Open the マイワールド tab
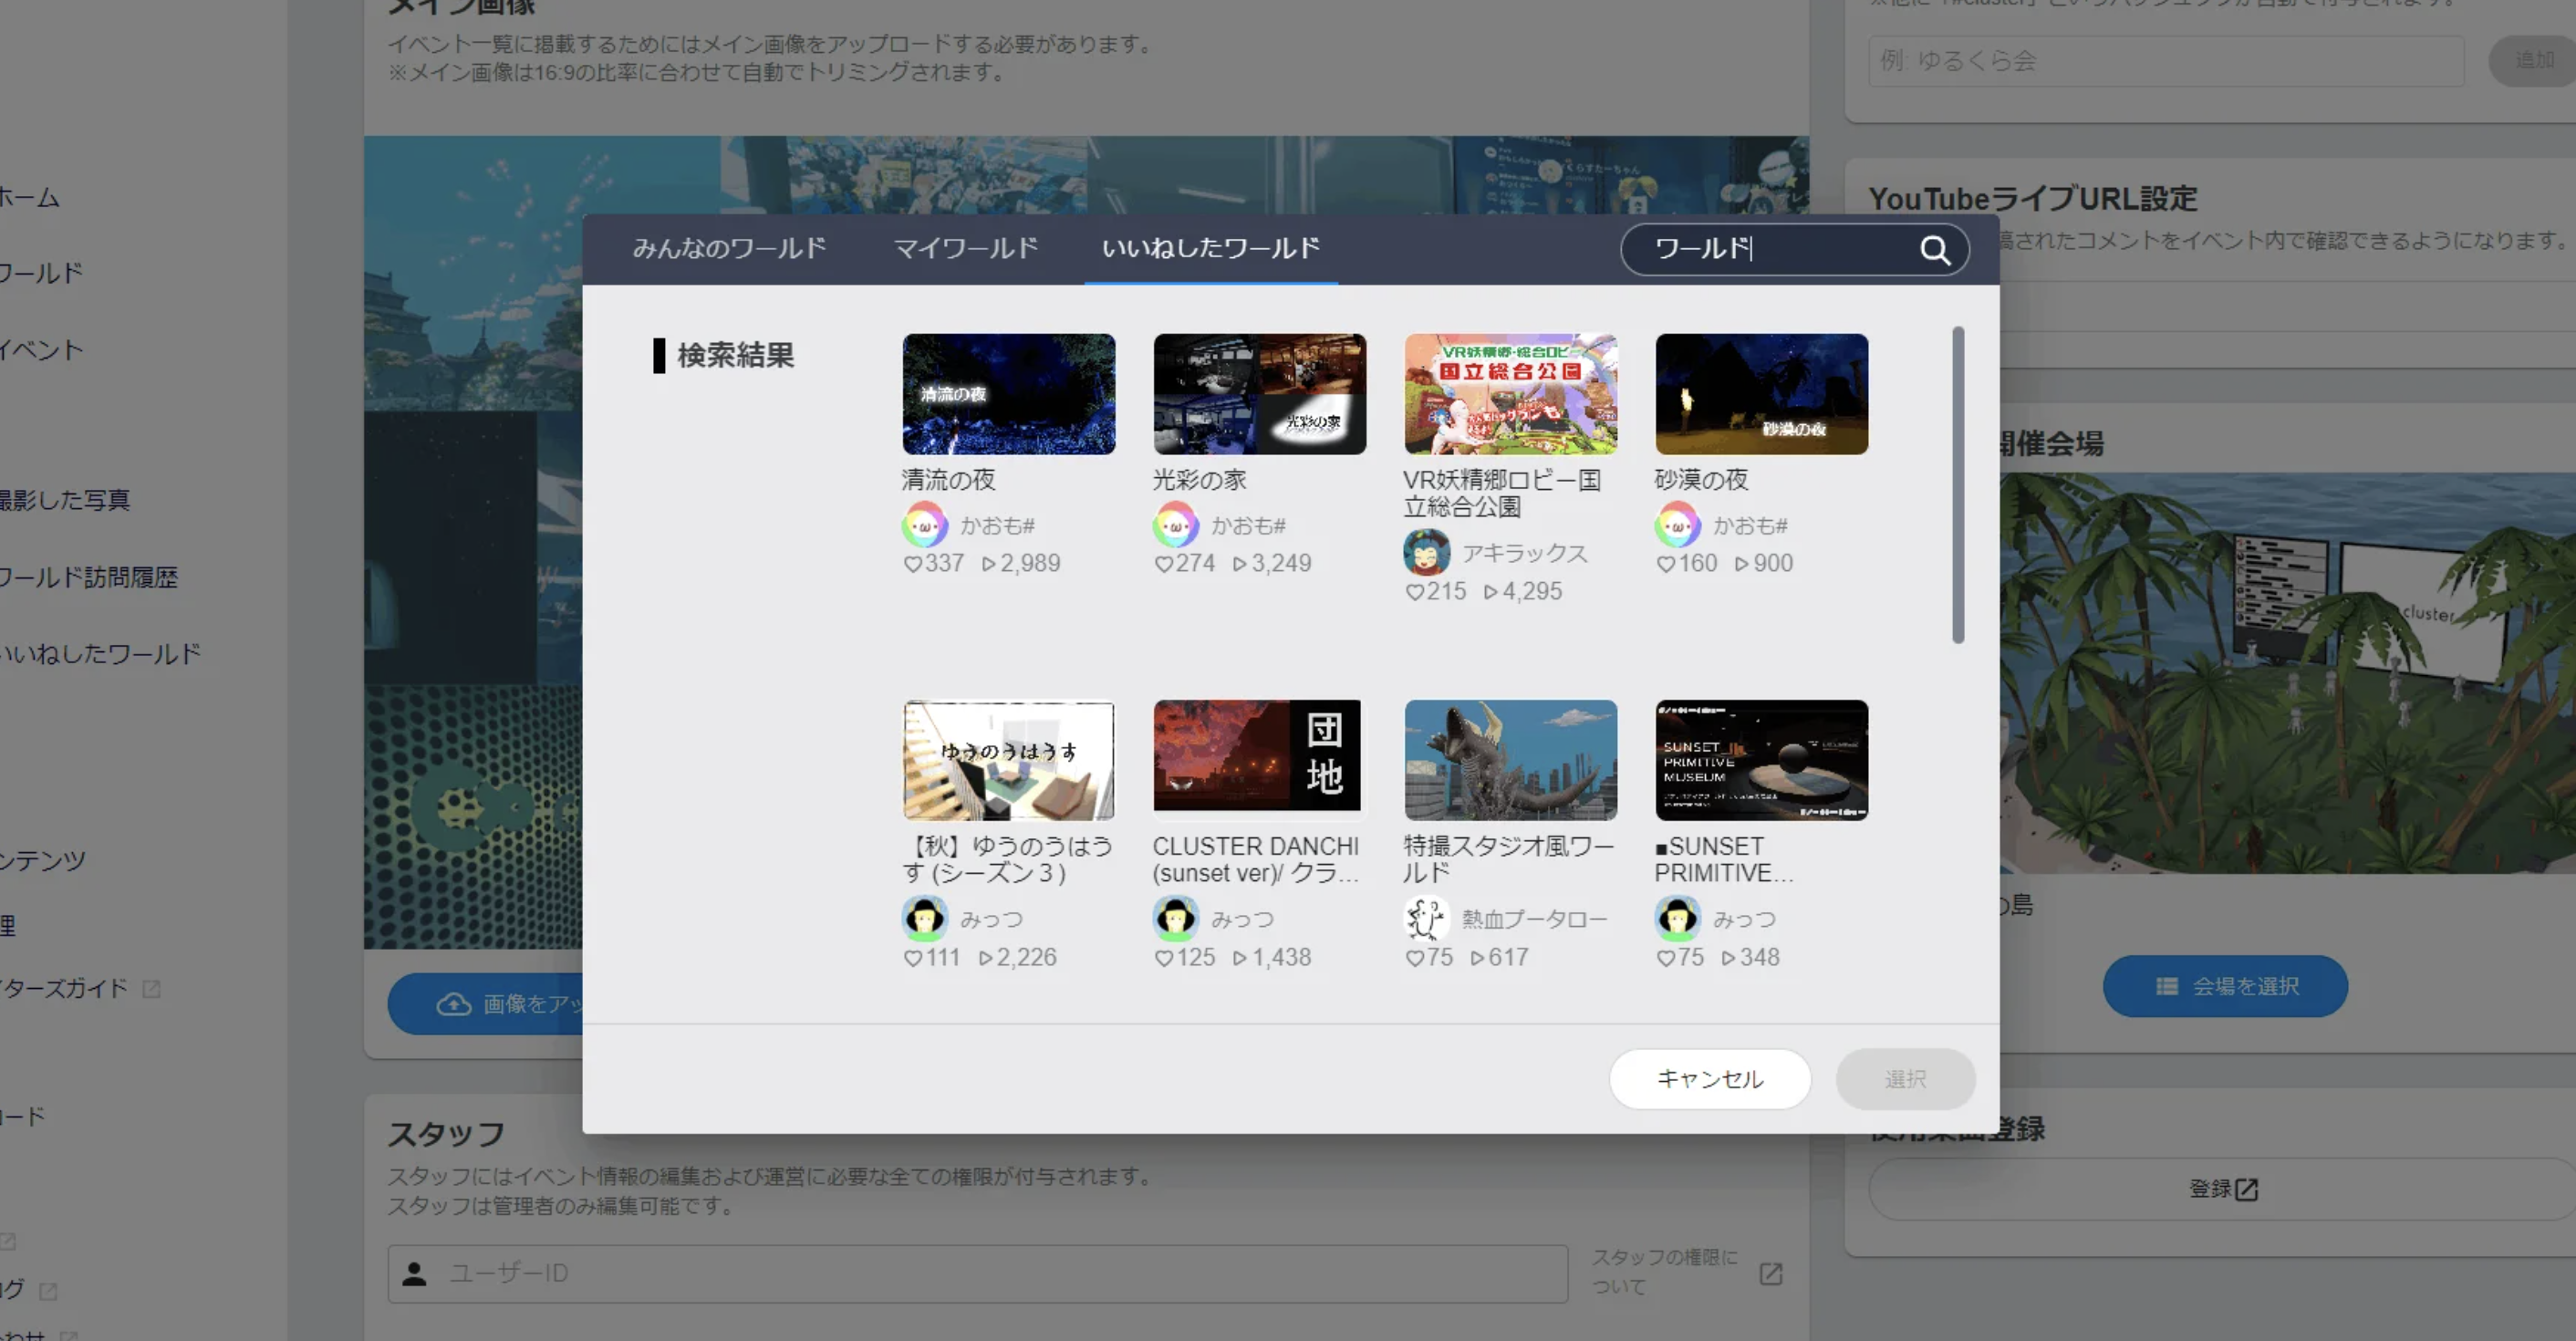 coord(965,248)
